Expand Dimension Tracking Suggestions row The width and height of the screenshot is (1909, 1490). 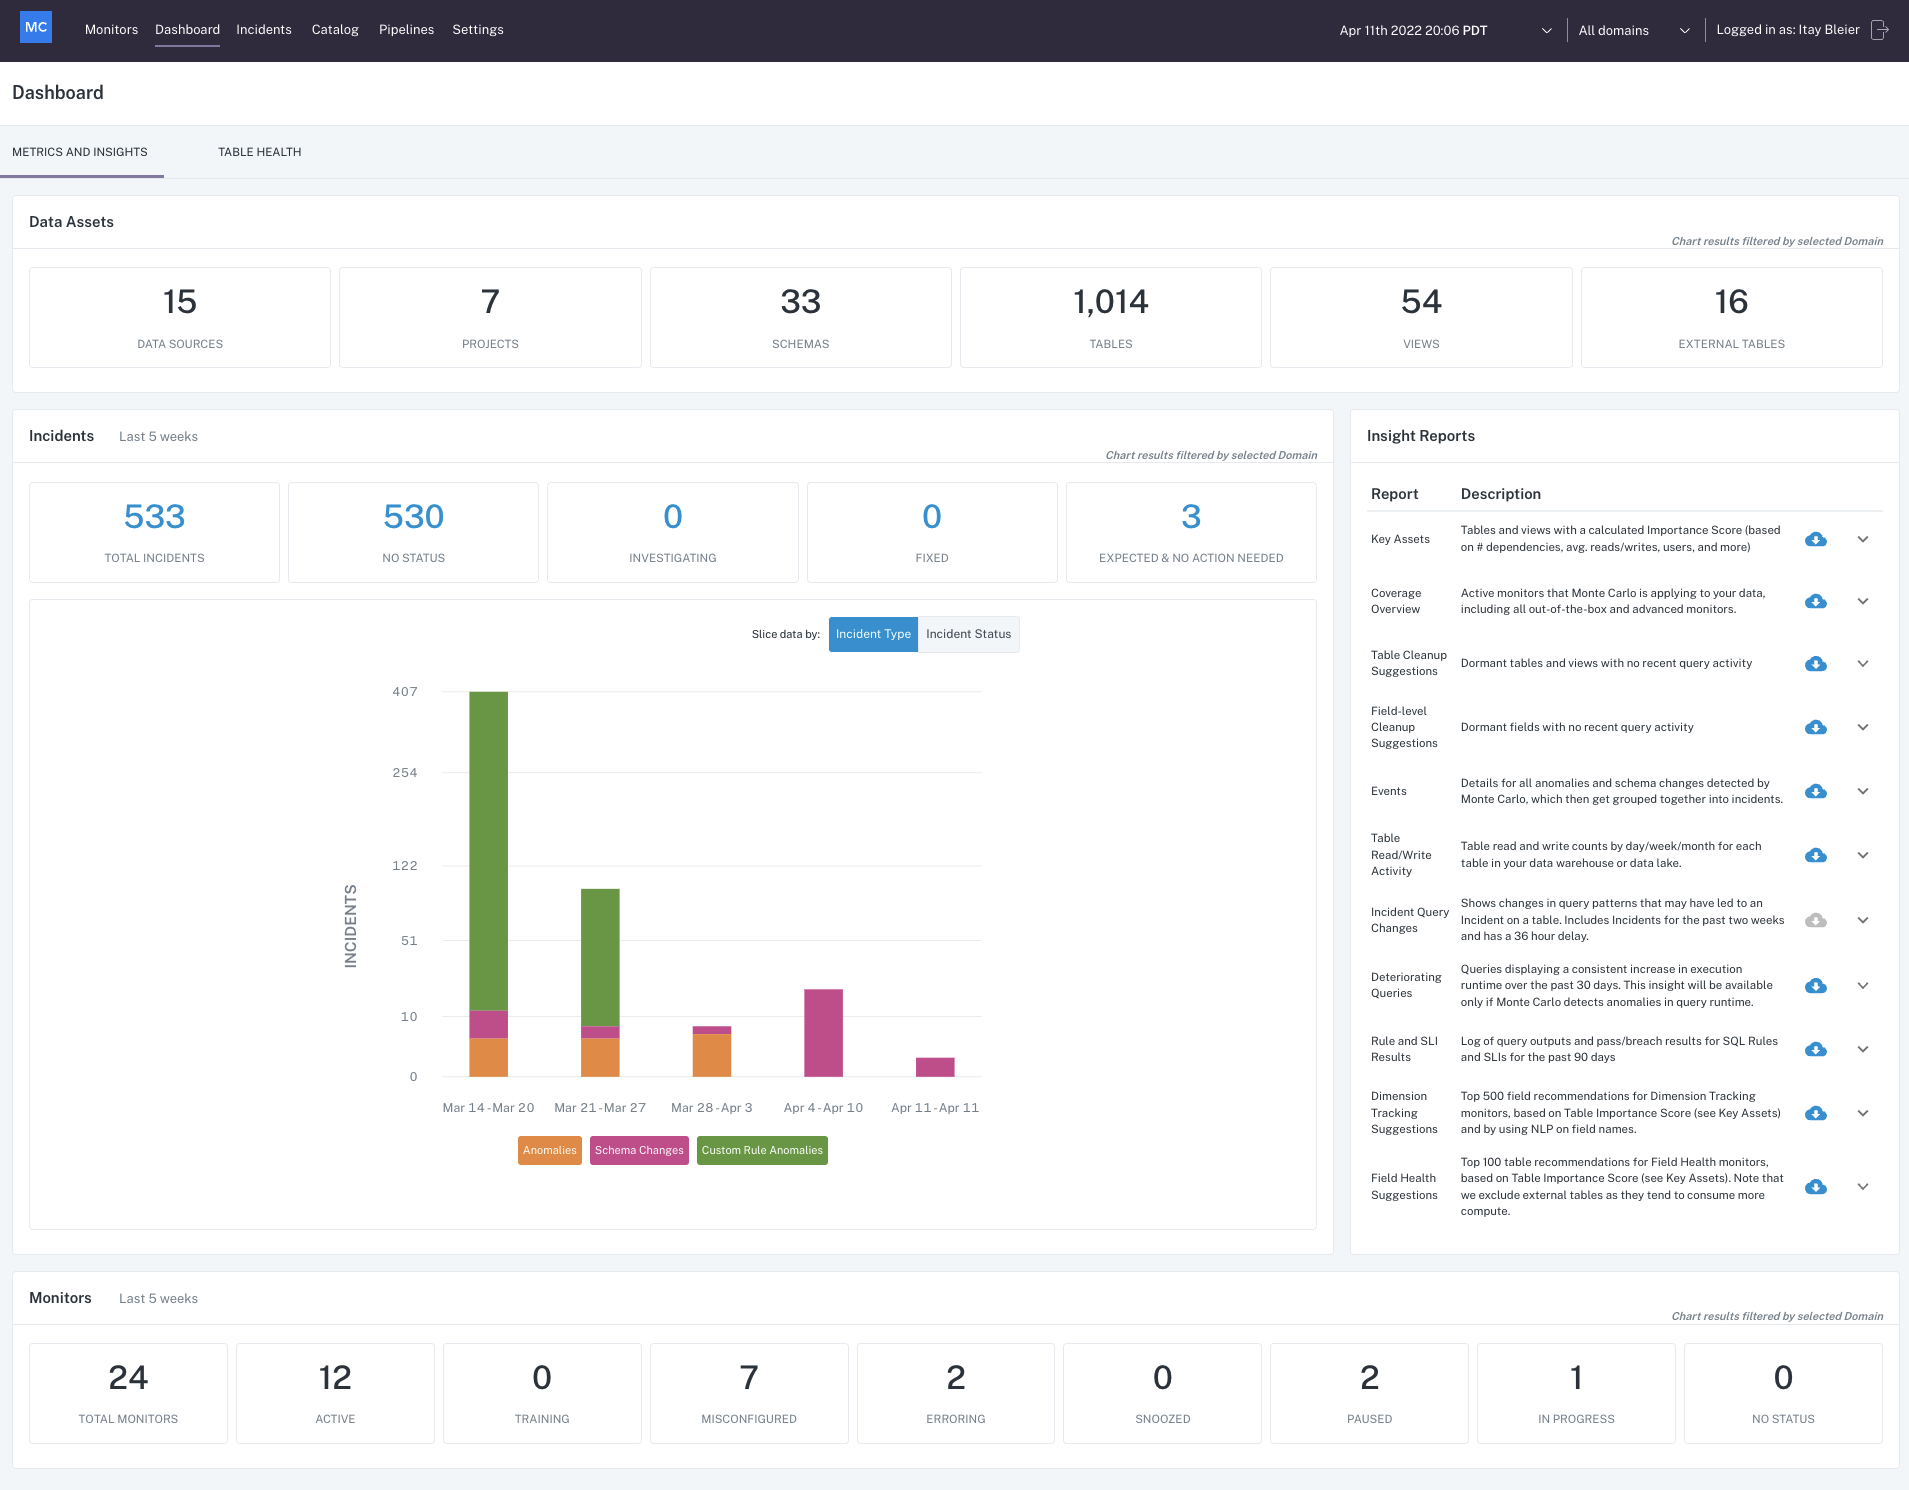click(x=1863, y=1113)
